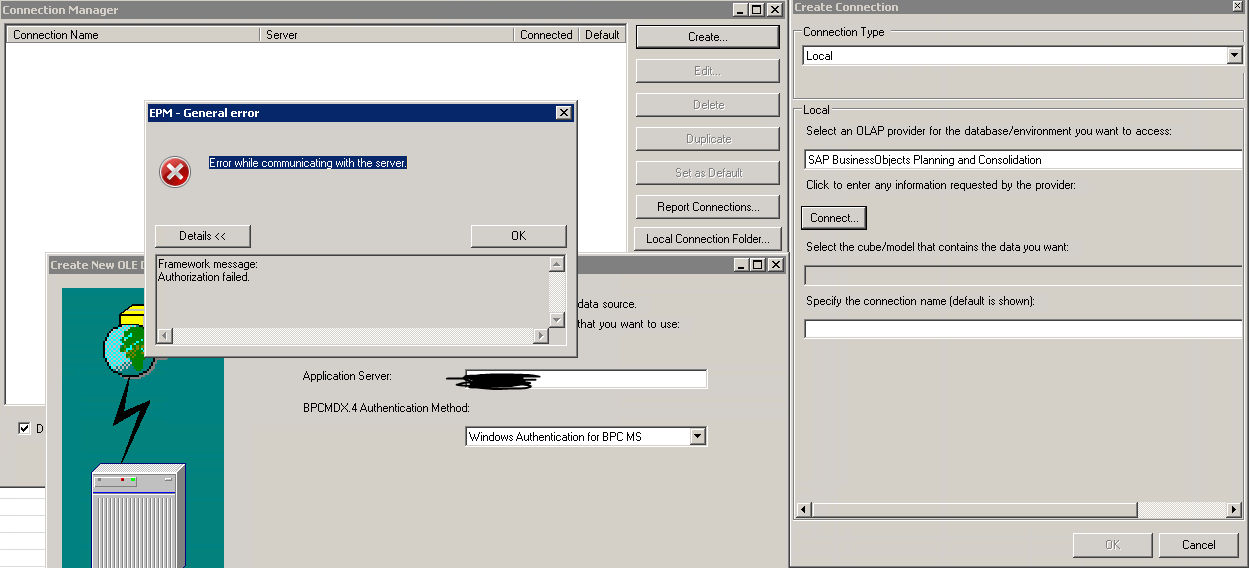The width and height of the screenshot is (1249, 568).
Task: Click the disabled Delete button
Action: pos(707,105)
